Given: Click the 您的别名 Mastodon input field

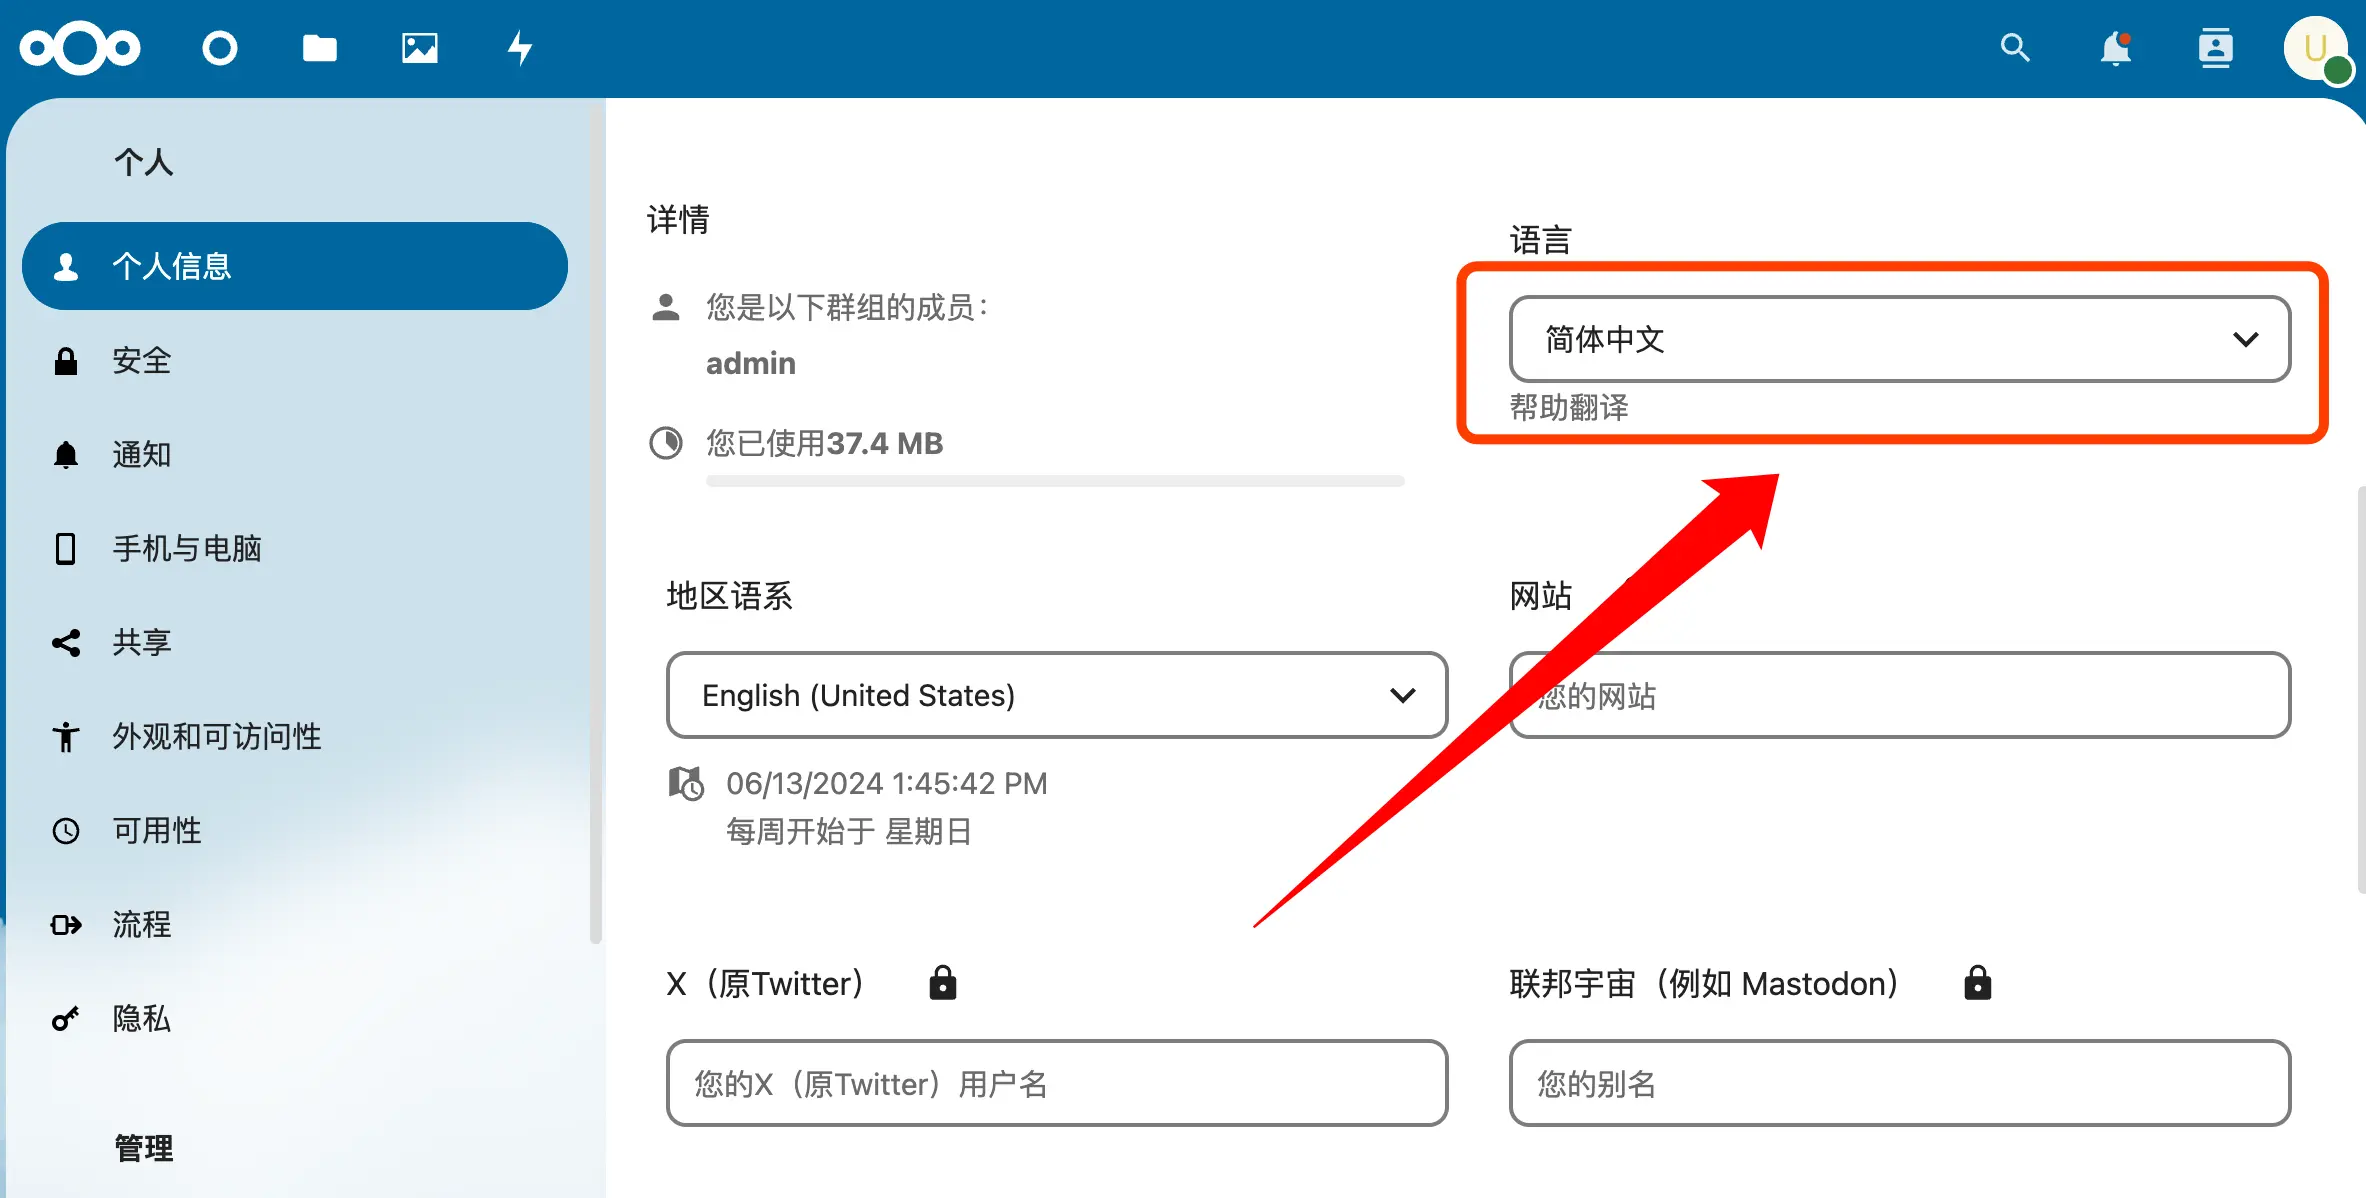Looking at the screenshot, I should coord(1899,1083).
